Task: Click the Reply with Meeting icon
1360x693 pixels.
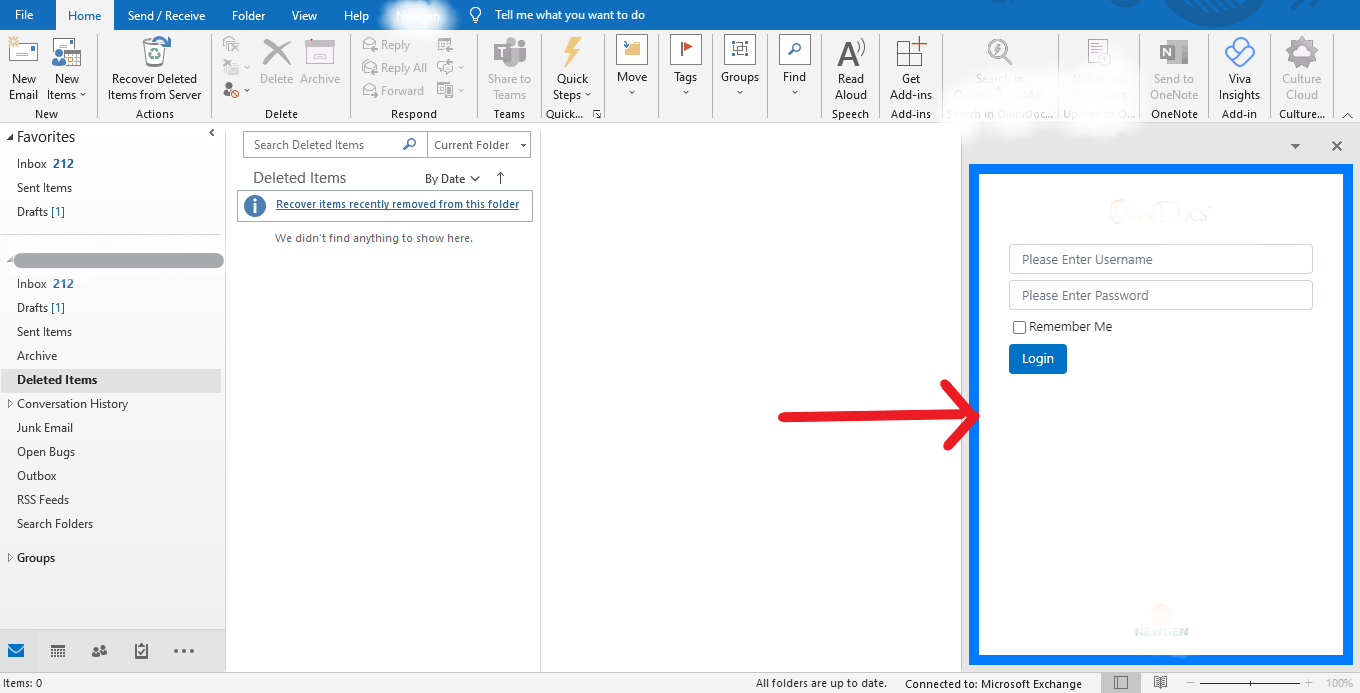Action: click(445, 45)
